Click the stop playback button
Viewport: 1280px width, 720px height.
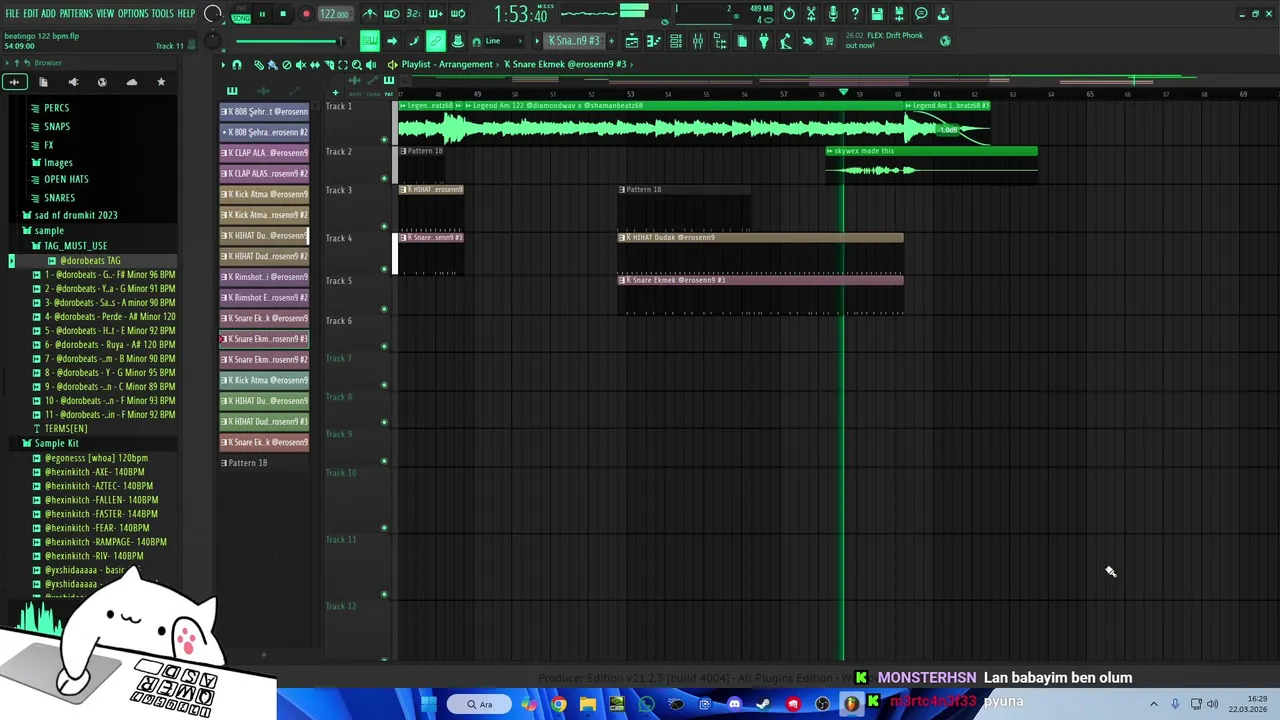coord(283,14)
